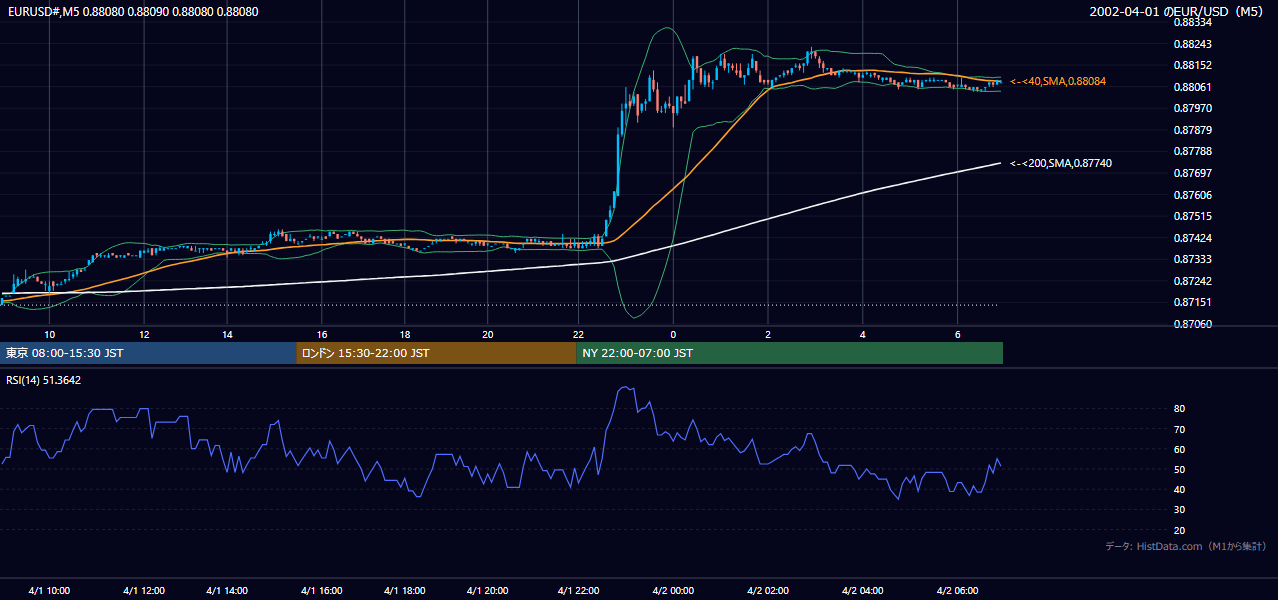Click the RSI 30 level label
Viewport: 1278px width, 600px height.
coord(1179,510)
